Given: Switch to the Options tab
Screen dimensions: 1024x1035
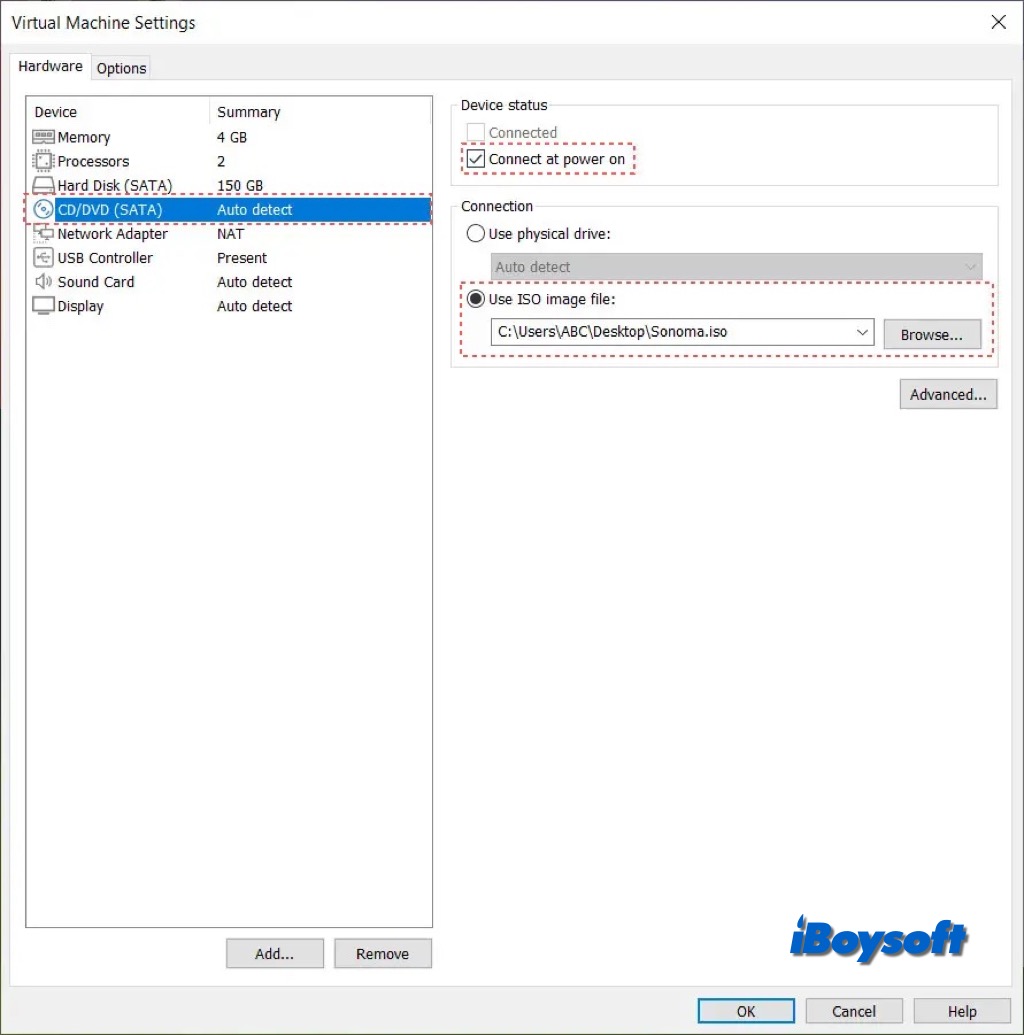Looking at the screenshot, I should click(x=122, y=68).
